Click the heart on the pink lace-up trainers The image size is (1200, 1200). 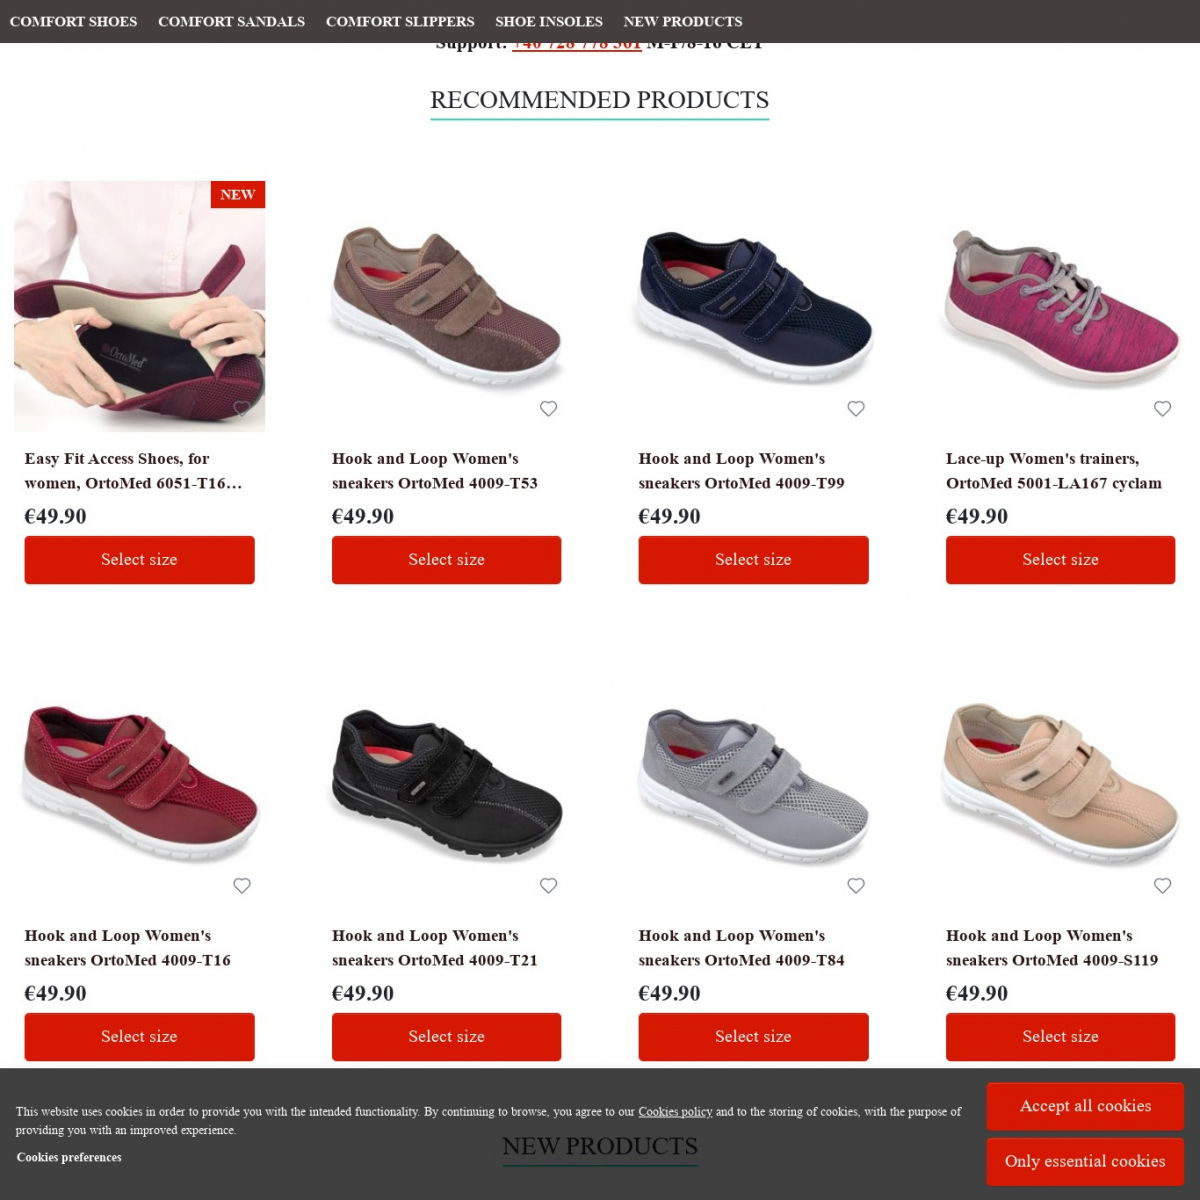(x=1162, y=408)
